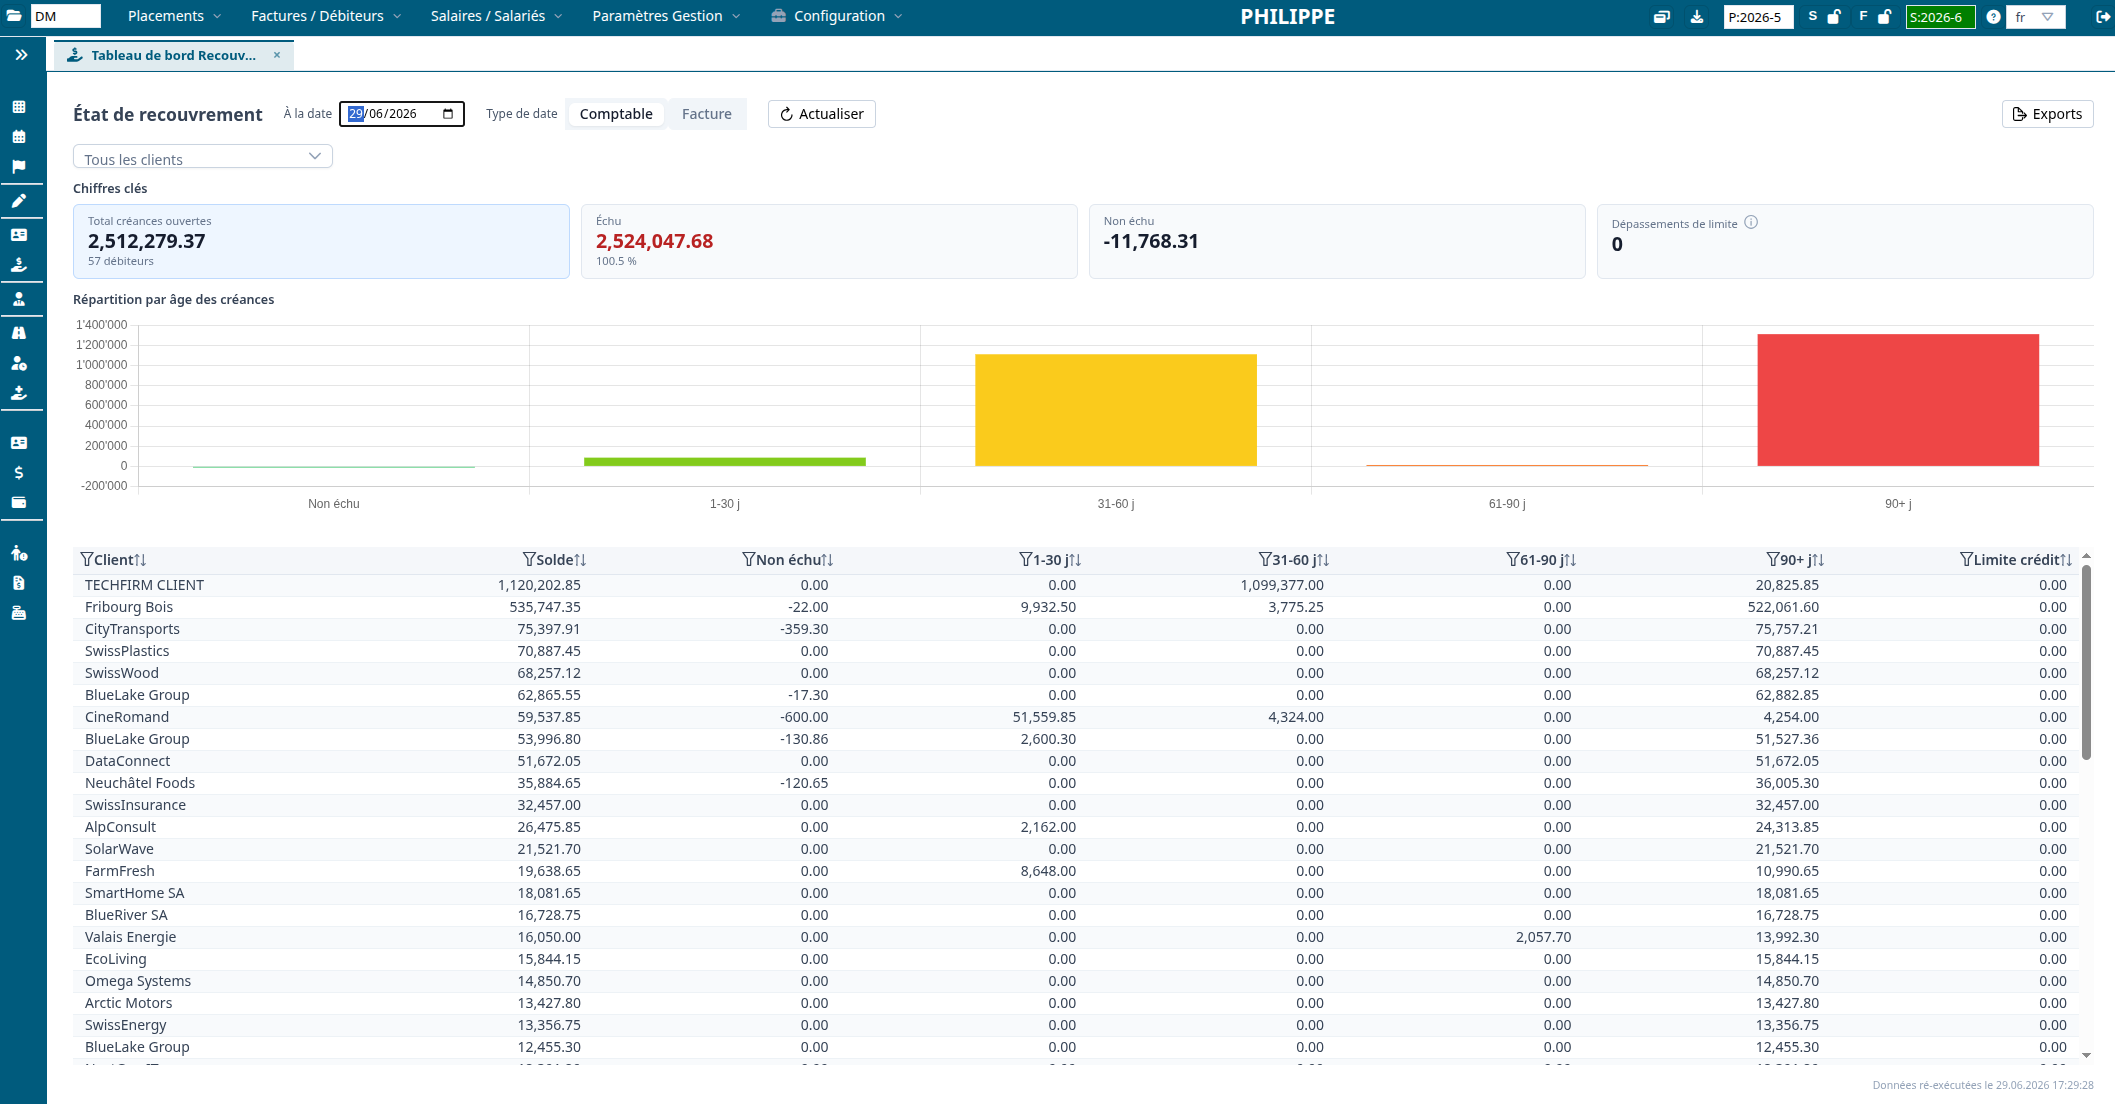
Task: Open help via question mark icon
Action: pyautogui.click(x=1993, y=17)
